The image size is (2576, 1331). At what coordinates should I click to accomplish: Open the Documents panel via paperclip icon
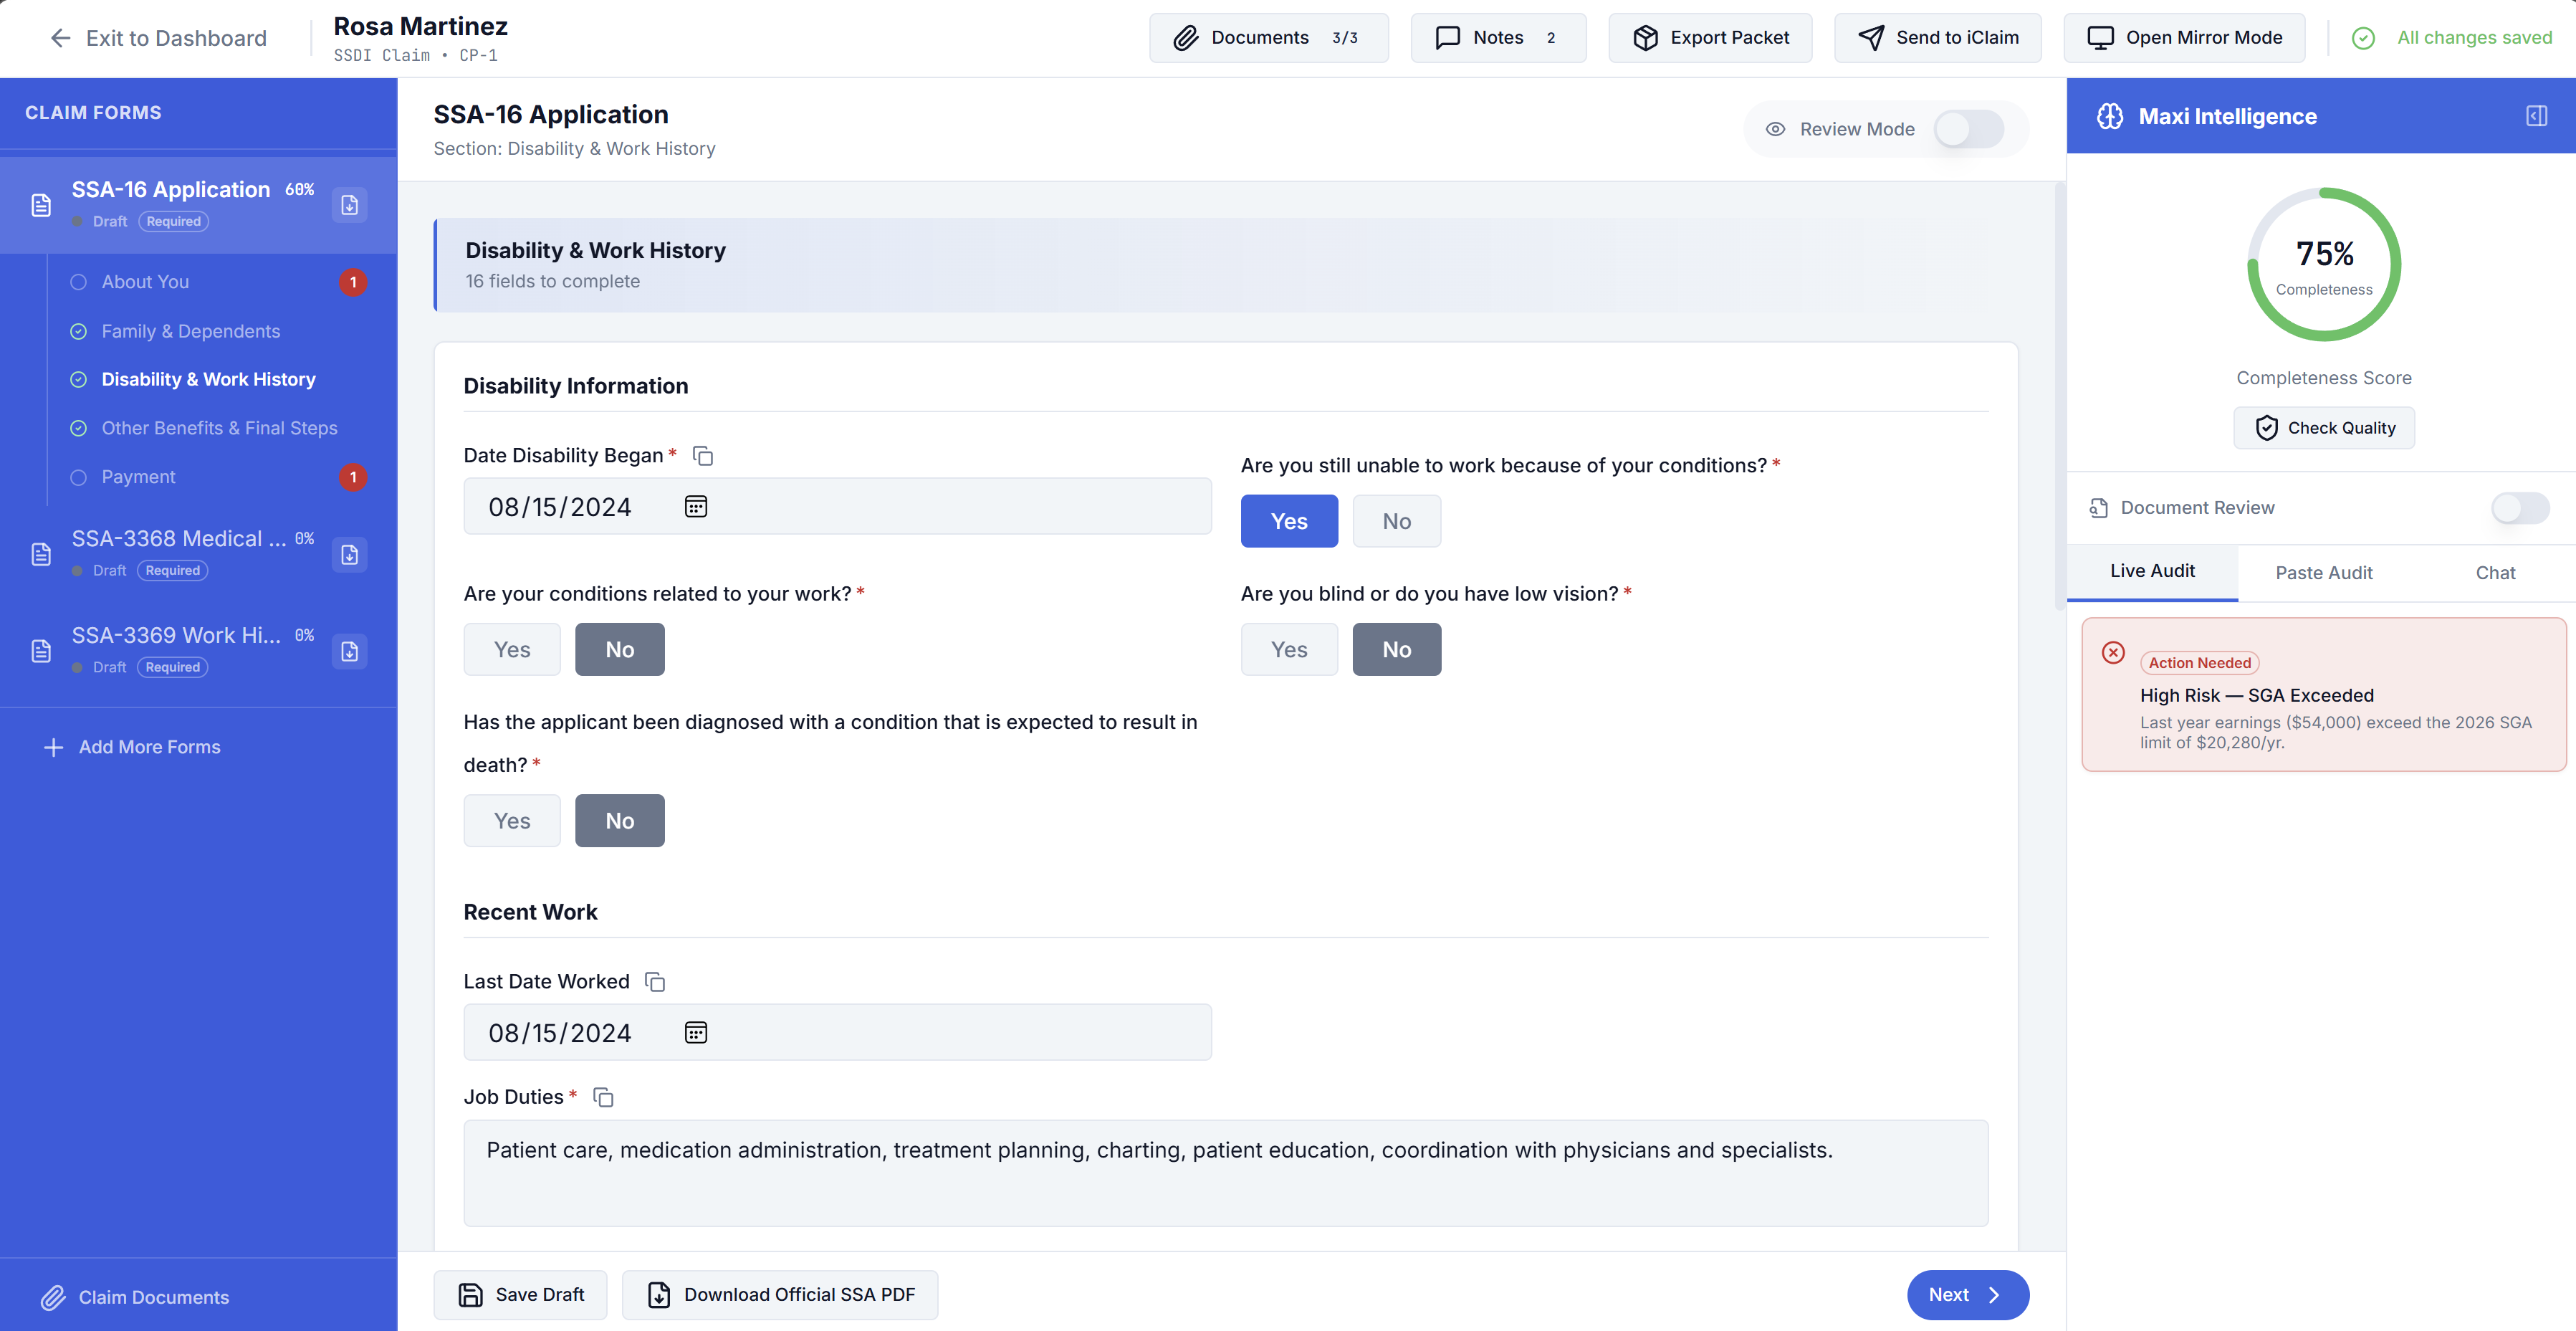[x=1186, y=37]
